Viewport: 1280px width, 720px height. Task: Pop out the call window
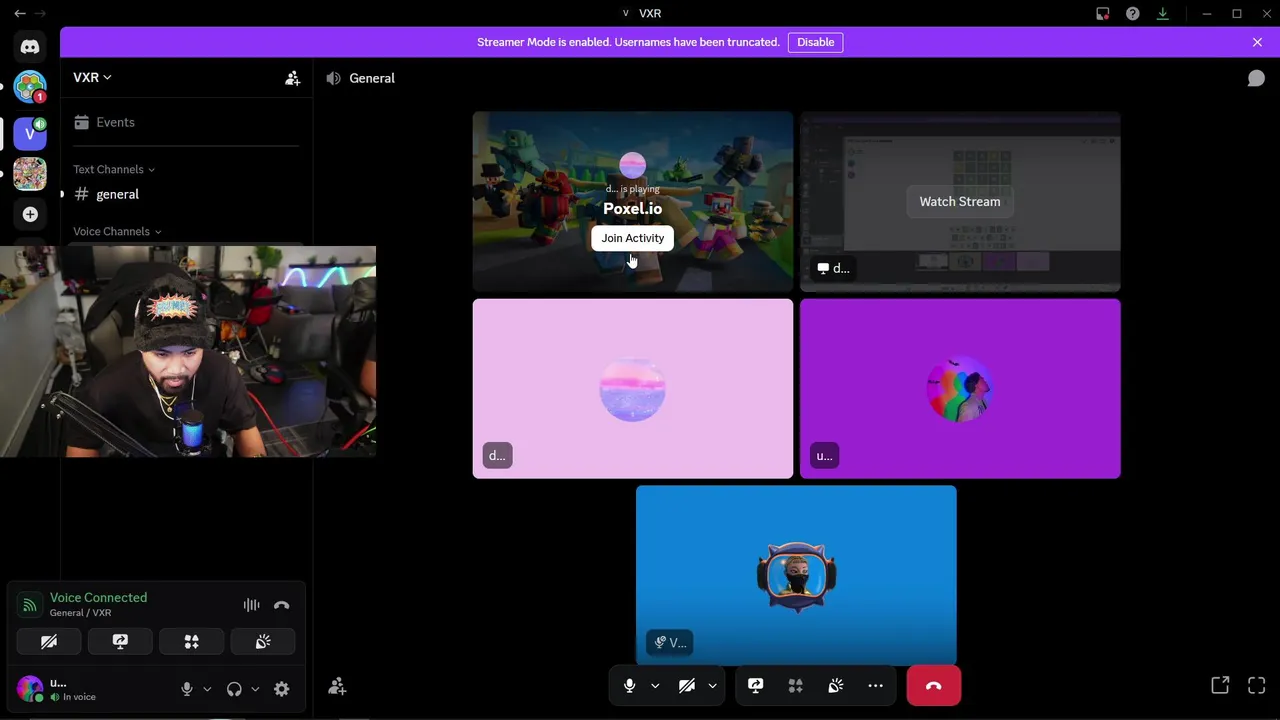[1220, 685]
